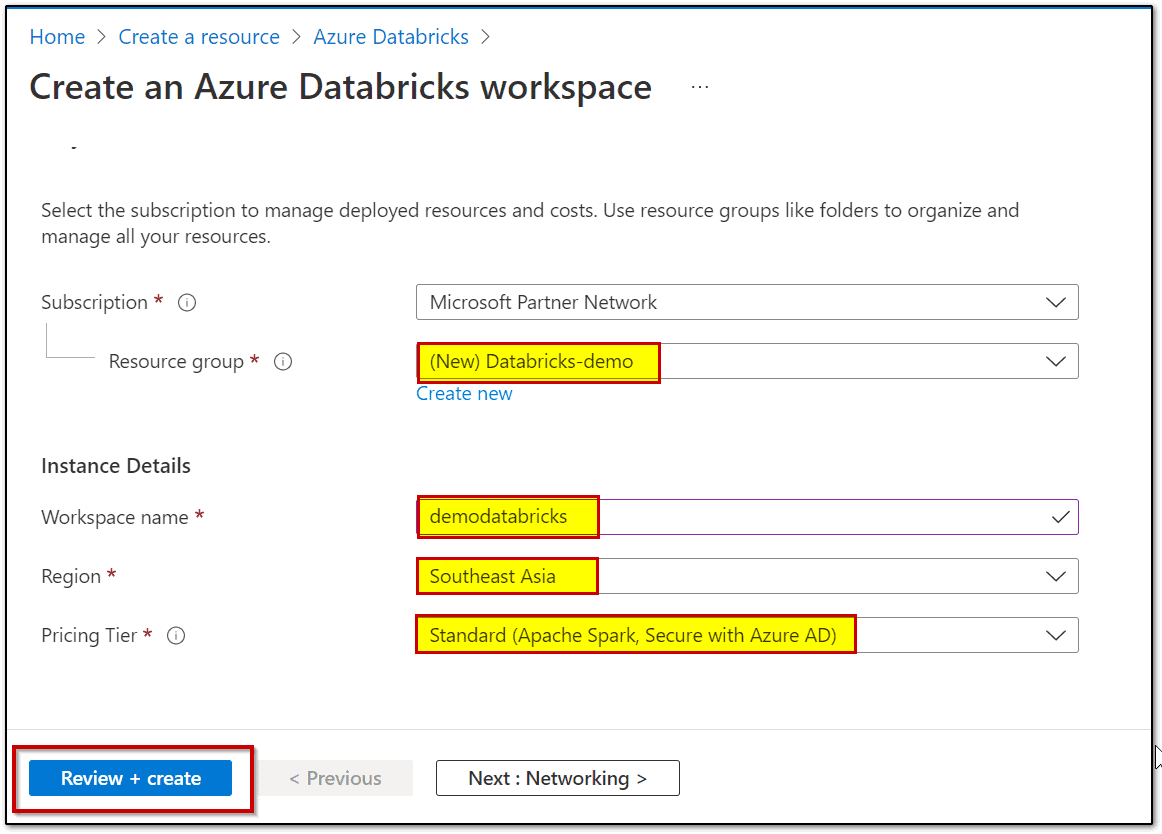Select Azure Databricks breadcrumb item

(x=391, y=37)
